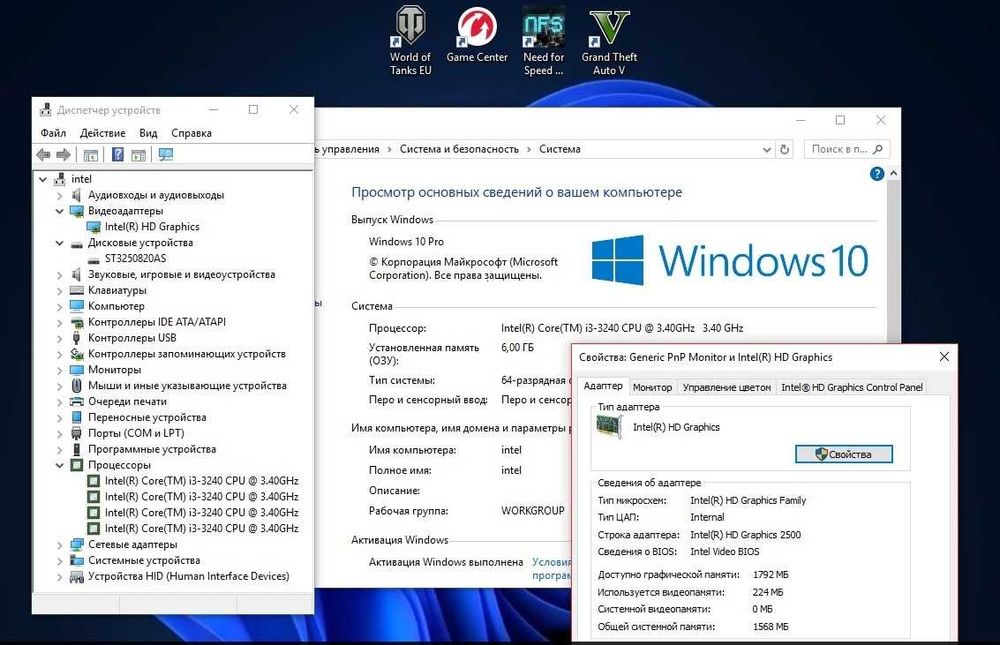The width and height of the screenshot is (1000, 645).
Task: Open the Action menu (Действие)
Action: click(x=103, y=133)
